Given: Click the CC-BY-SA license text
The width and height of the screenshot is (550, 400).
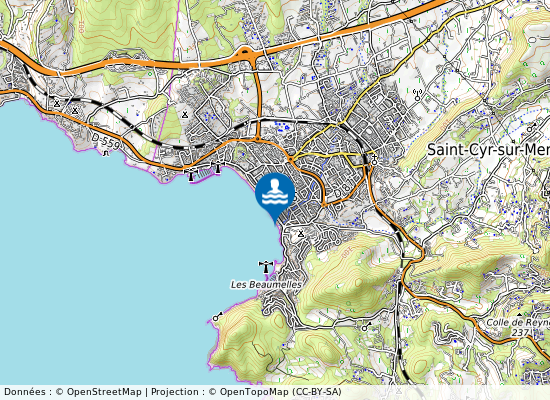Looking at the screenshot, I should tap(316, 392).
